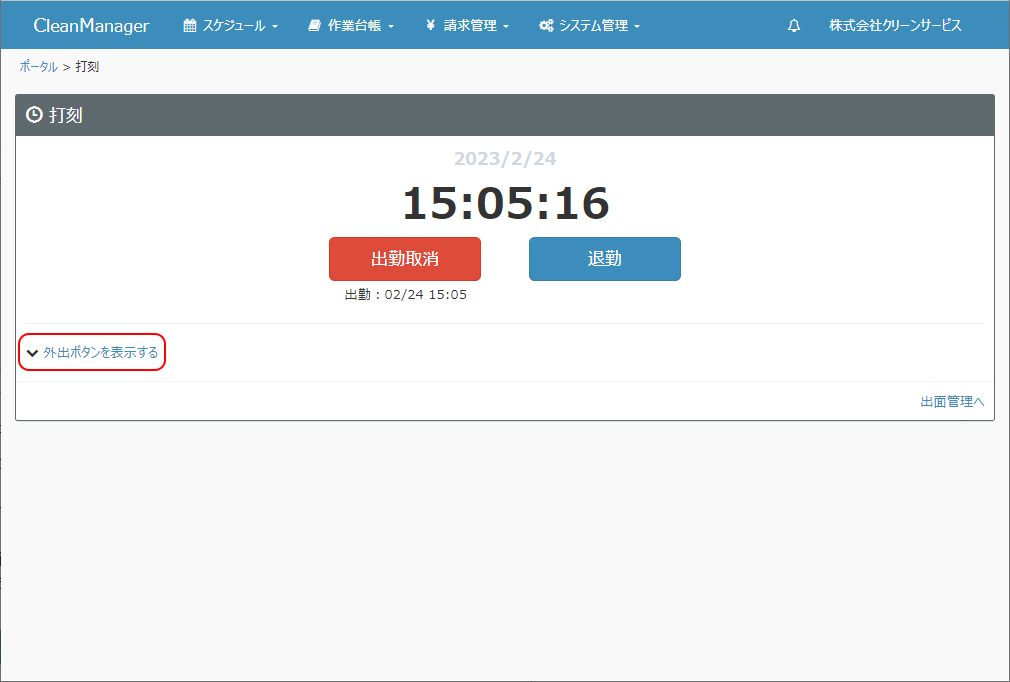The width and height of the screenshot is (1010, 682).
Task: Click the notification bell icon
Action: [794, 26]
